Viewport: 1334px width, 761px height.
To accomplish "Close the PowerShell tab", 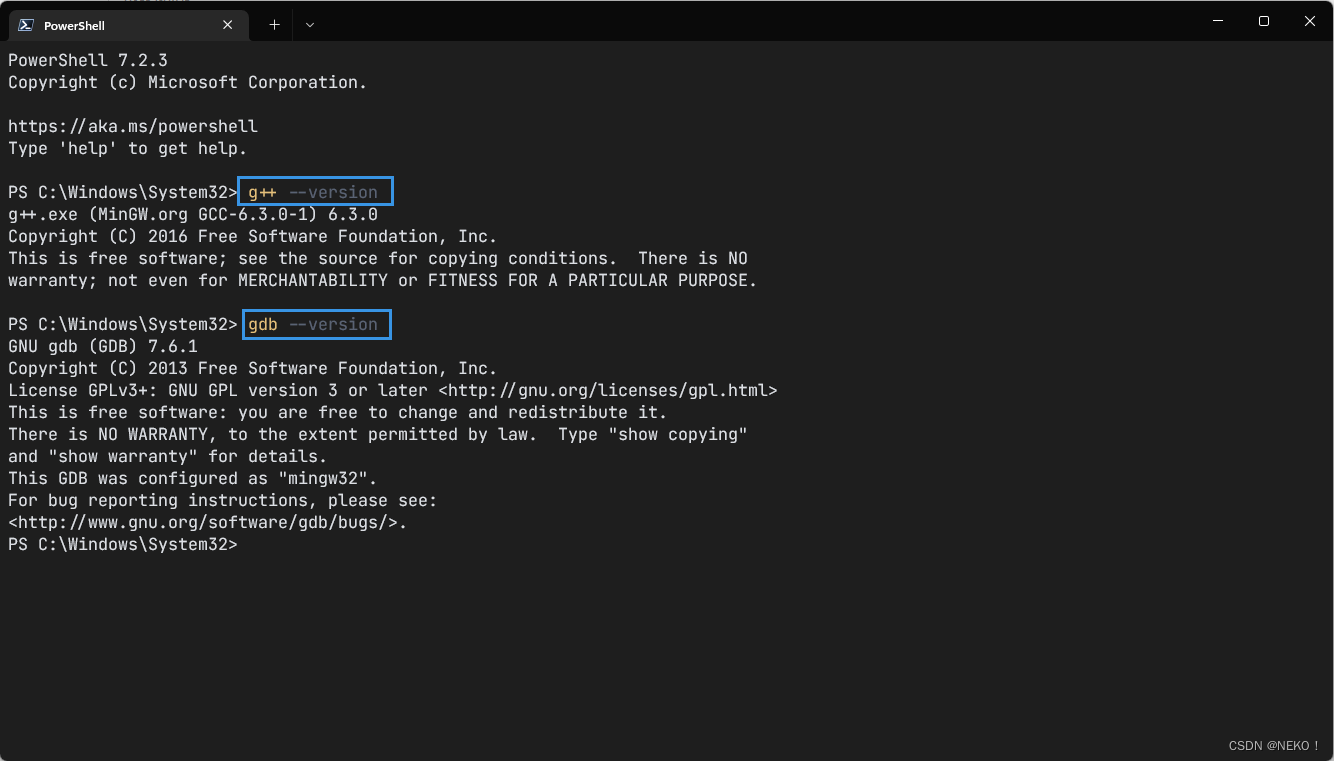I will coord(227,25).
